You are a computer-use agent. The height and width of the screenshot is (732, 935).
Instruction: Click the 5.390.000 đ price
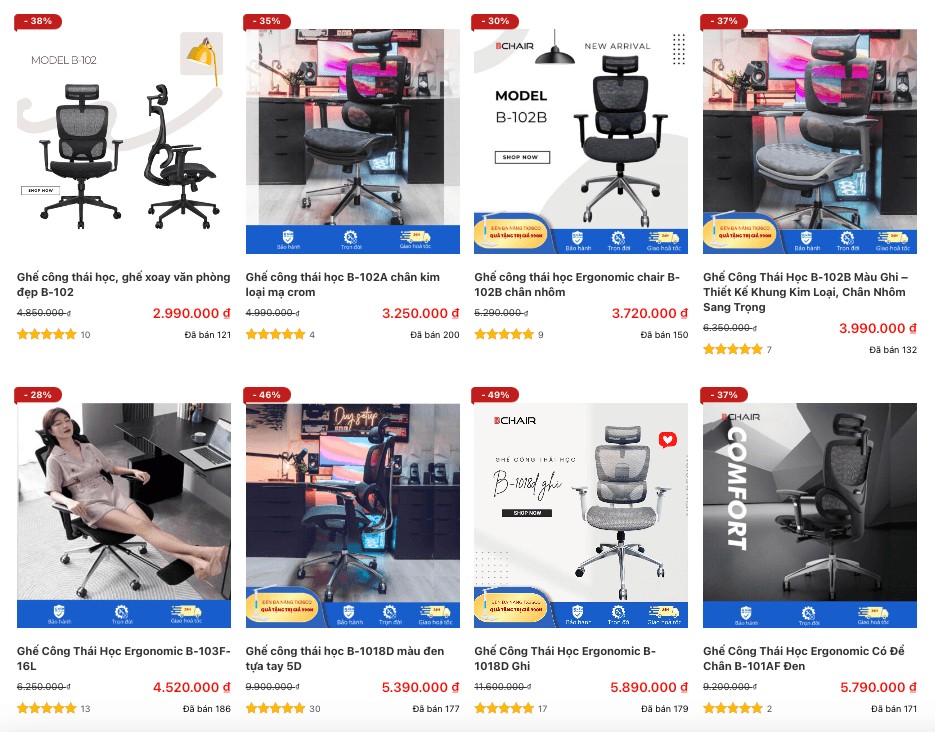(x=420, y=687)
